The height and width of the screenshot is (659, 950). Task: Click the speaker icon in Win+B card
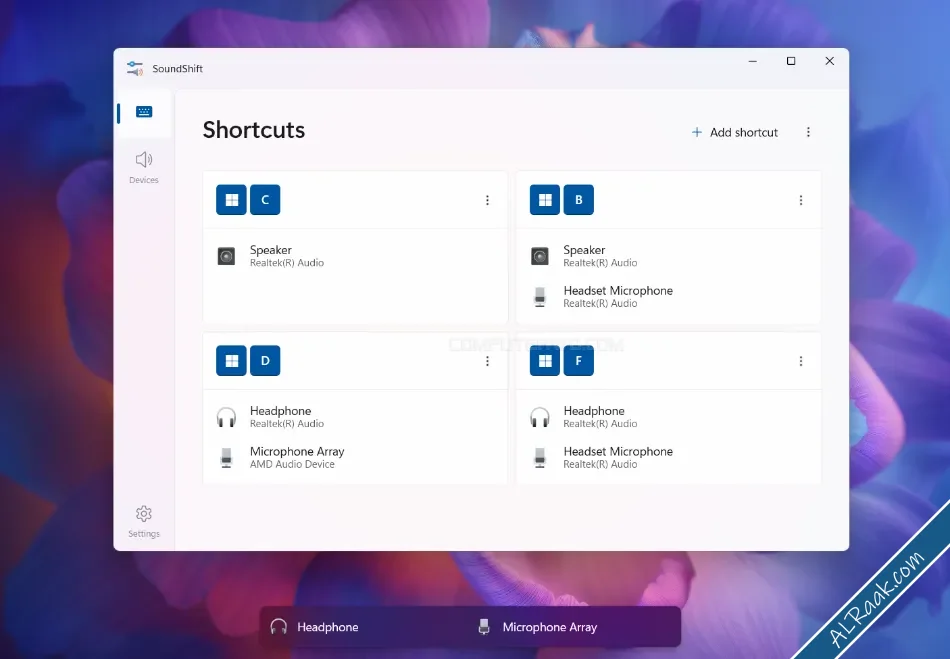pyautogui.click(x=540, y=256)
